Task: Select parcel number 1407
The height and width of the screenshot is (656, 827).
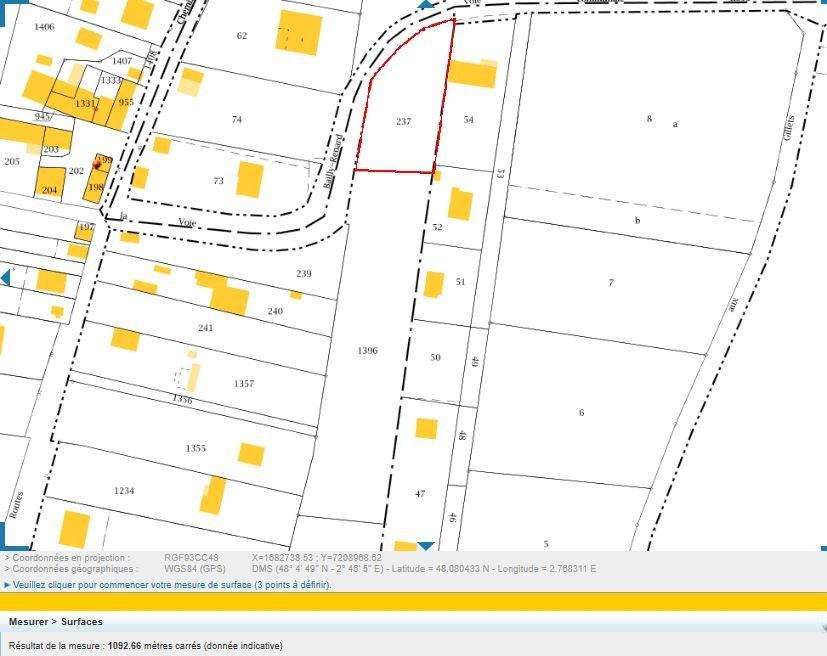Action: coord(122,61)
